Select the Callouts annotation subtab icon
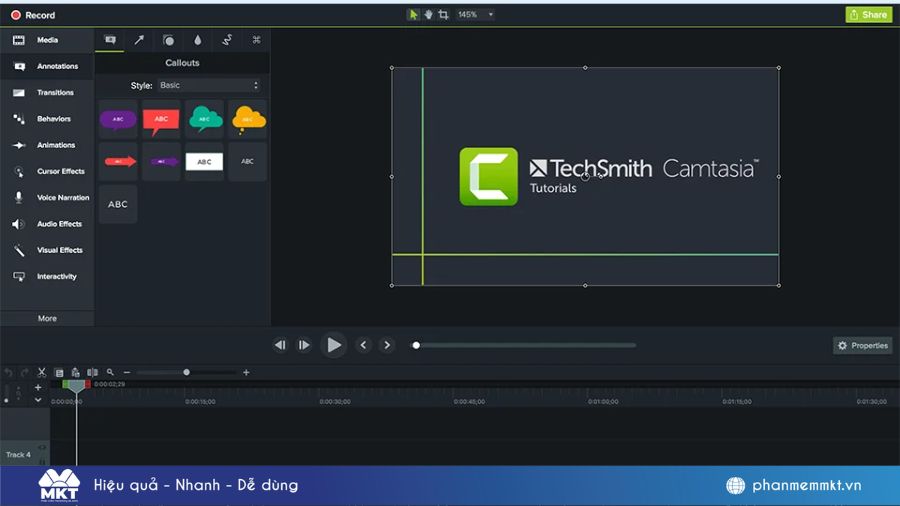The image size is (900, 506). pyautogui.click(x=110, y=40)
